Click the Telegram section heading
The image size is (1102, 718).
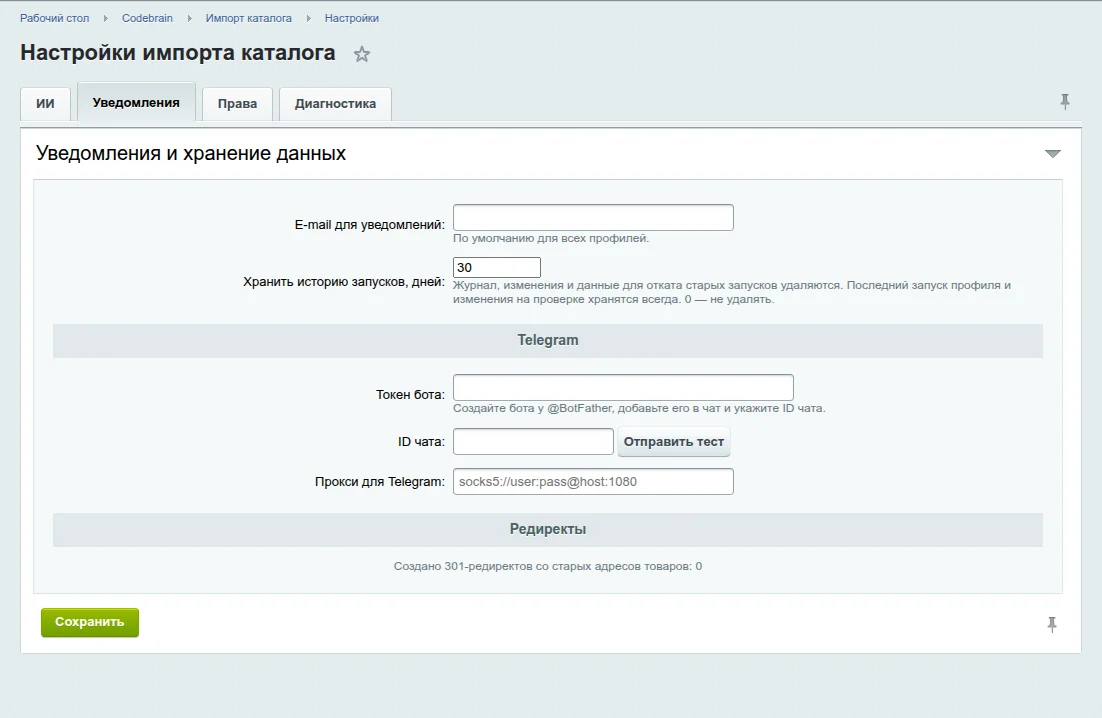[548, 341]
